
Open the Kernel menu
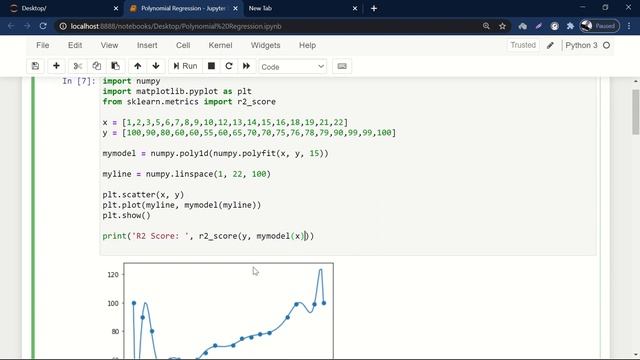[x=220, y=45]
